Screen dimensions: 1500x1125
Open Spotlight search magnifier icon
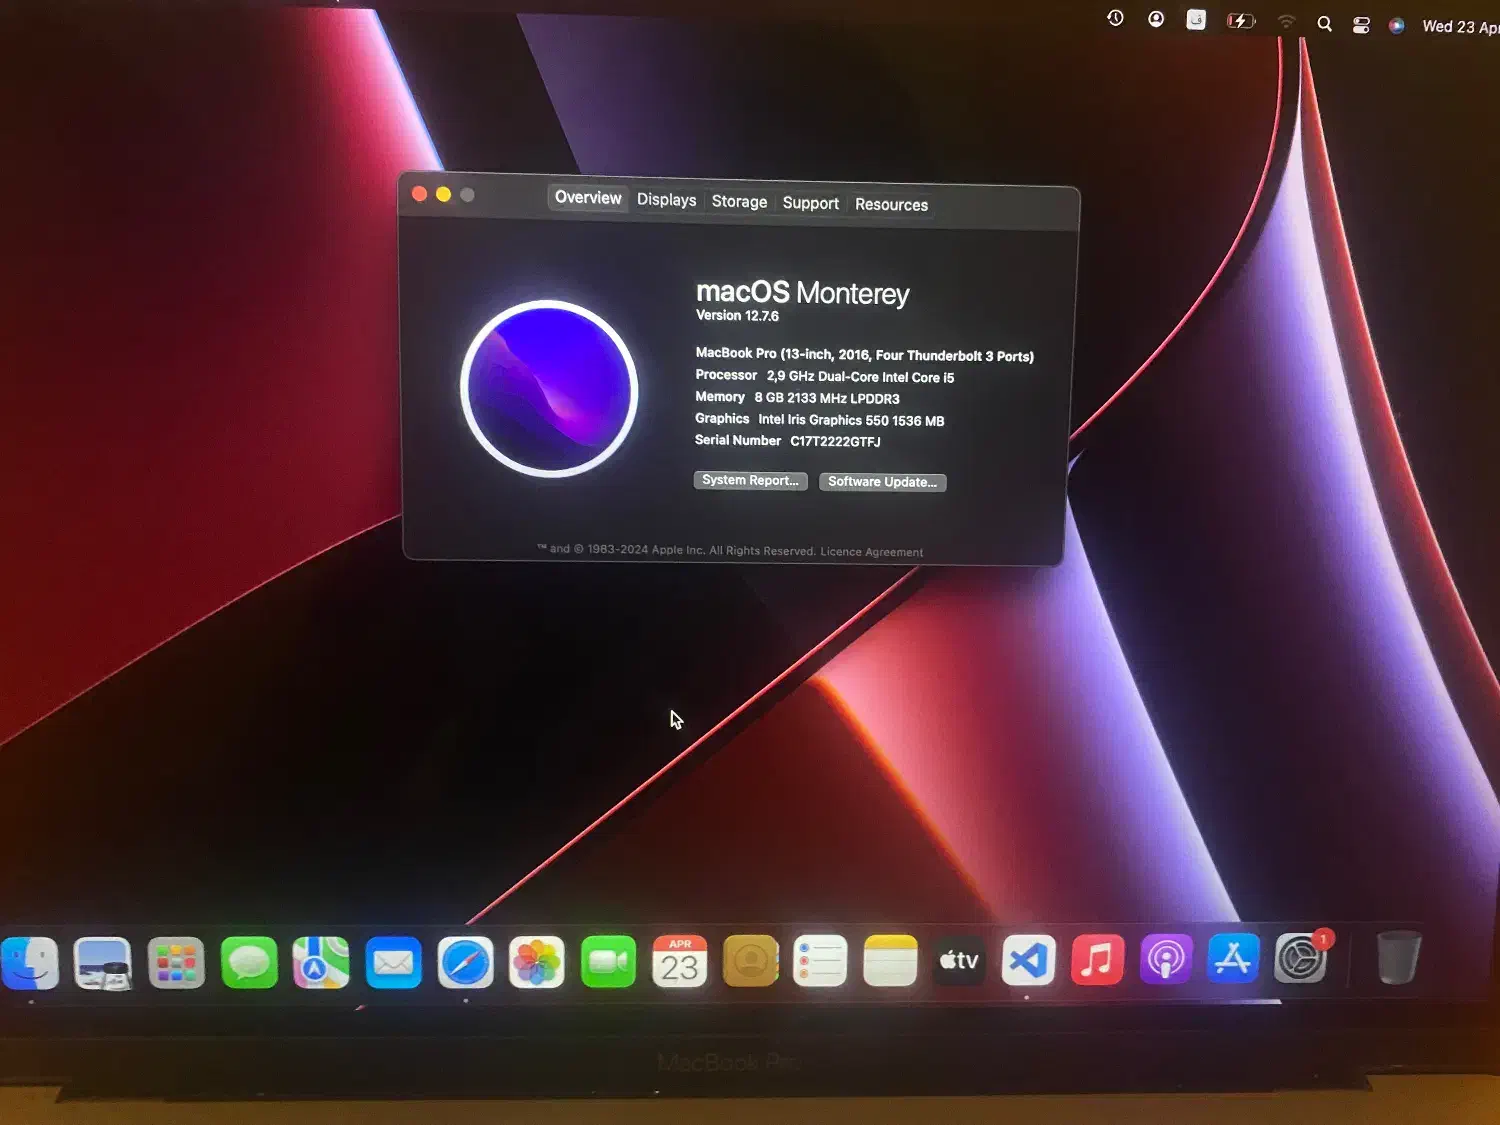(1324, 24)
